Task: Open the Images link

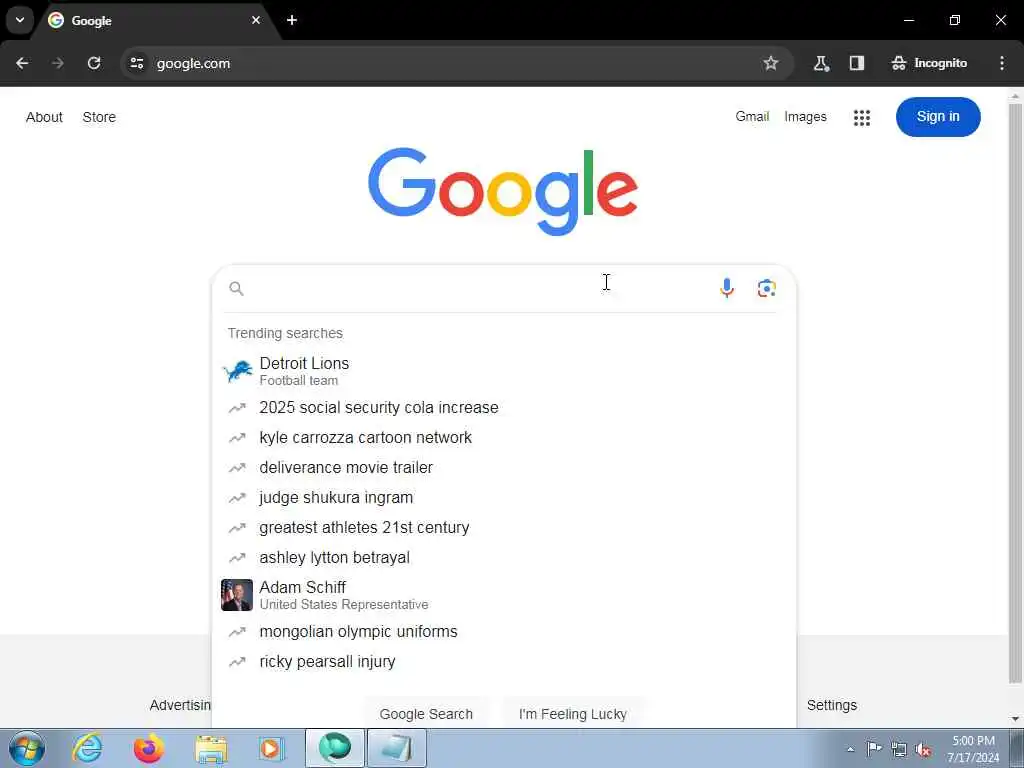Action: (x=805, y=116)
